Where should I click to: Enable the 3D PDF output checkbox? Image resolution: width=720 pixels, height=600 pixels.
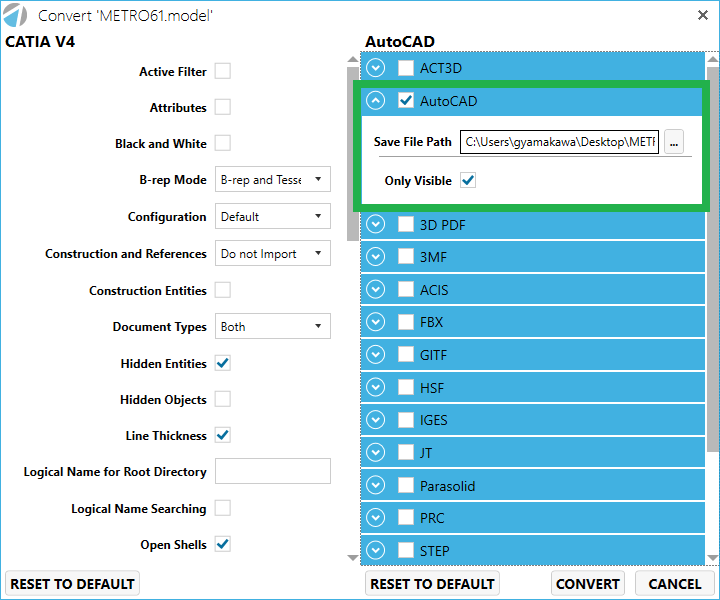pos(406,224)
